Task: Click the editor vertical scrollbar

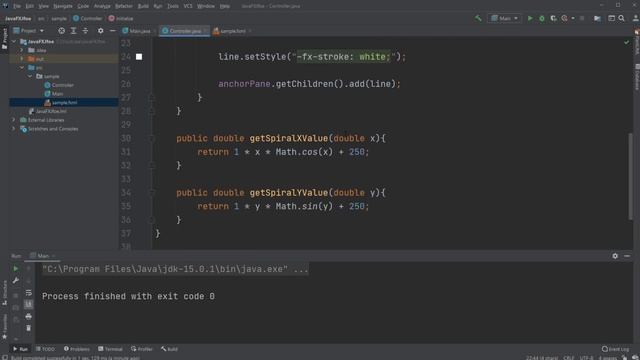Action: coord(631,176)
